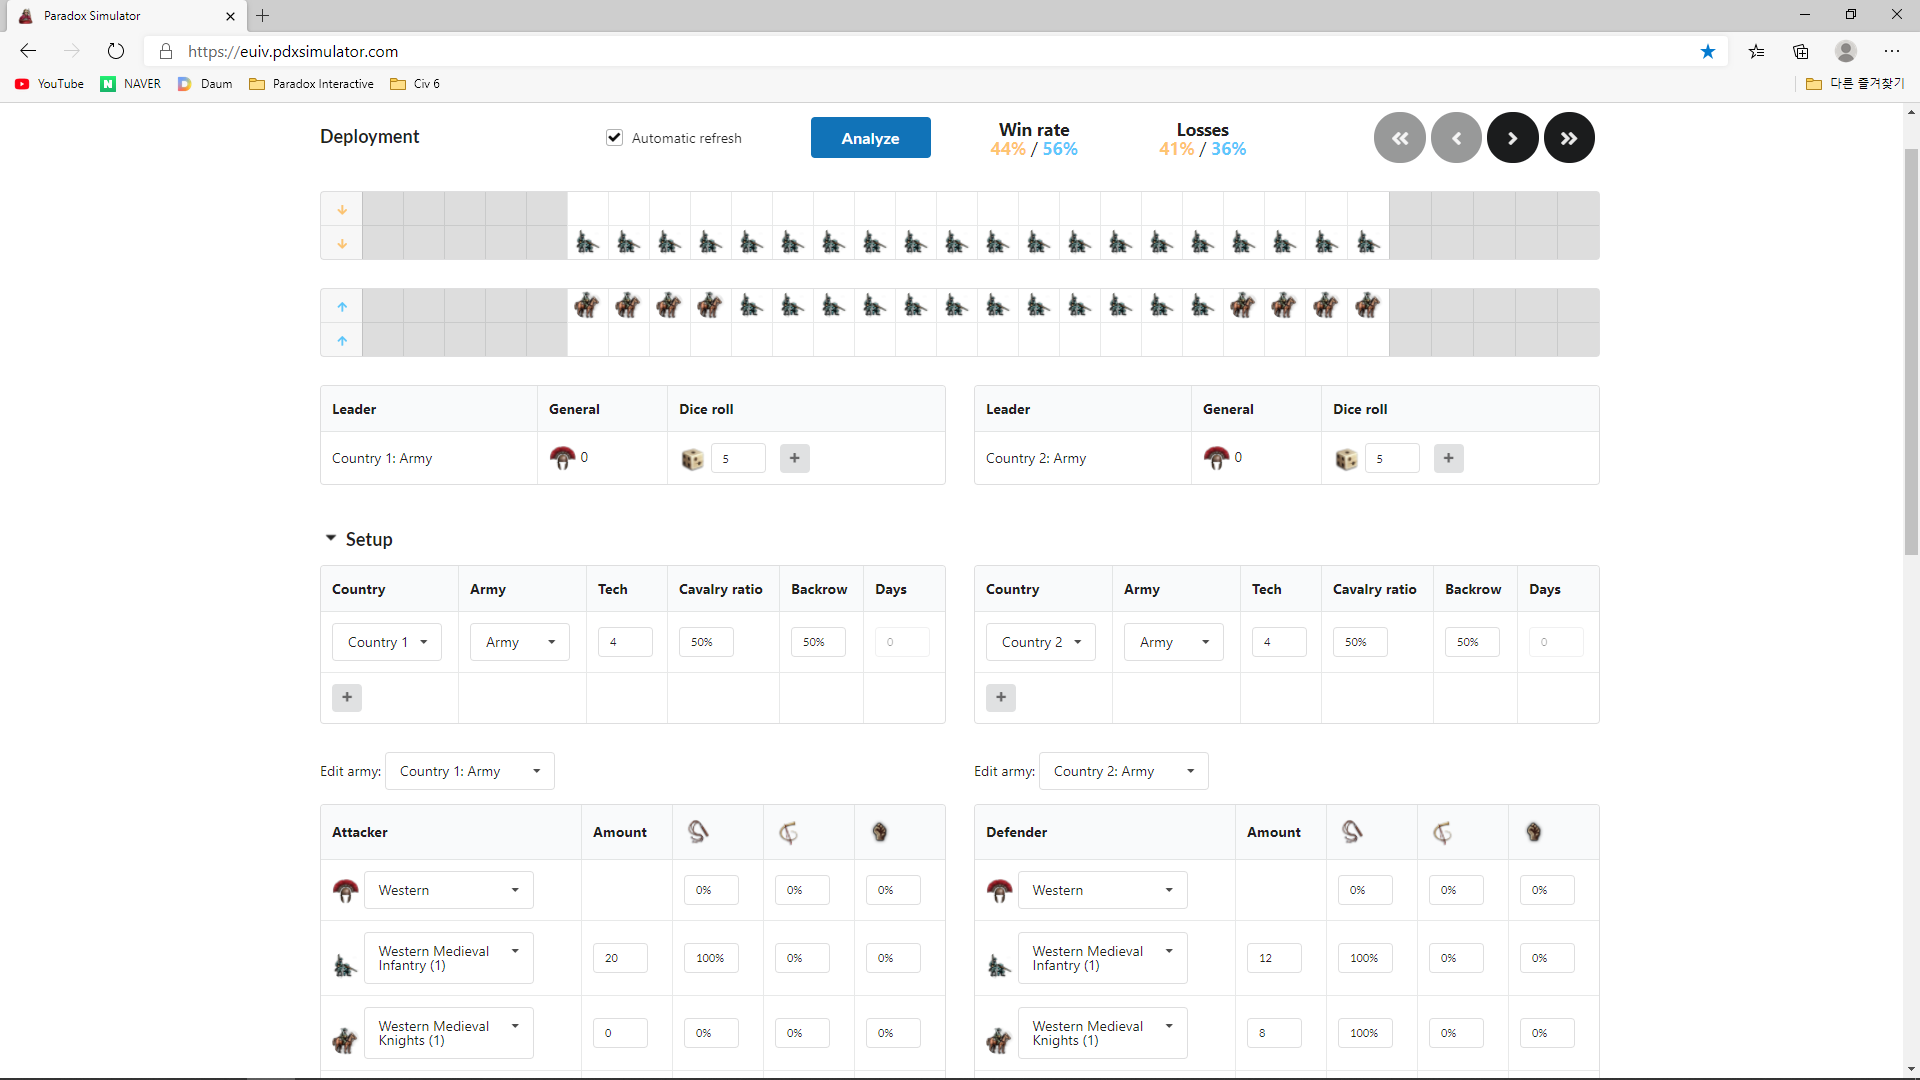Screen dimensions: 1920x1080
Task: Click the attacker's dice roll icon
Action: click(x=692, y=459)
